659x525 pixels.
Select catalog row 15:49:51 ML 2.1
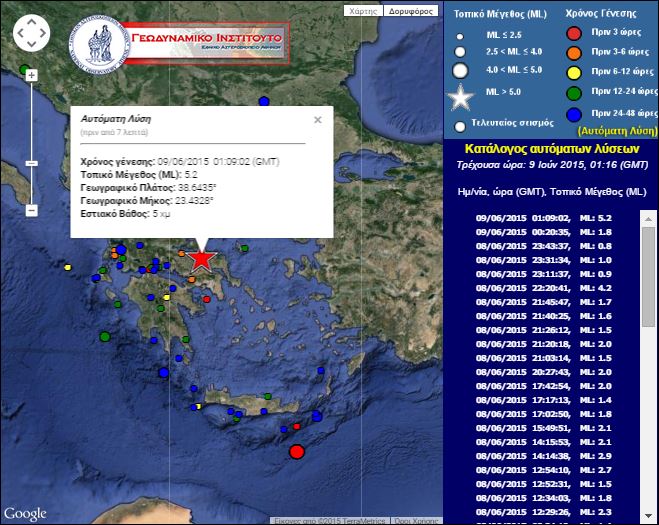543,428
